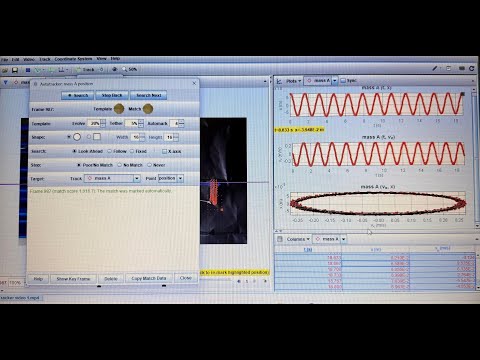Click the Track create button in toolbar
This screenshot has width=480, height=360.
coord(86,70)
